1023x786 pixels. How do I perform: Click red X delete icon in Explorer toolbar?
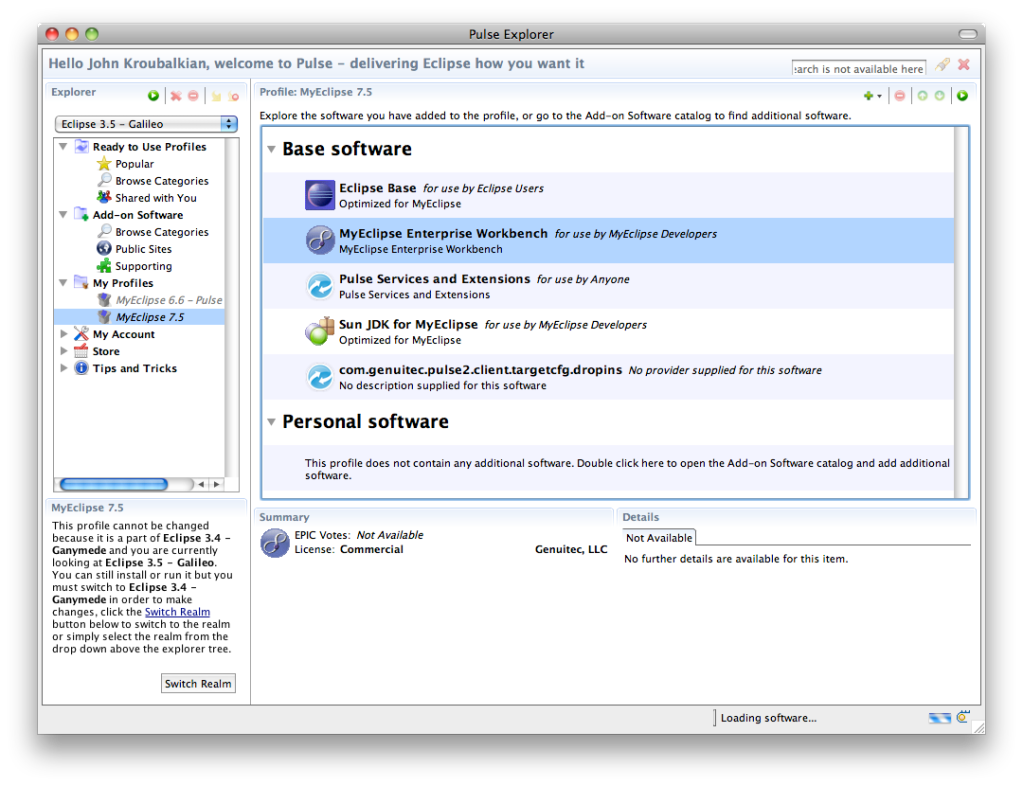[176, 96]
